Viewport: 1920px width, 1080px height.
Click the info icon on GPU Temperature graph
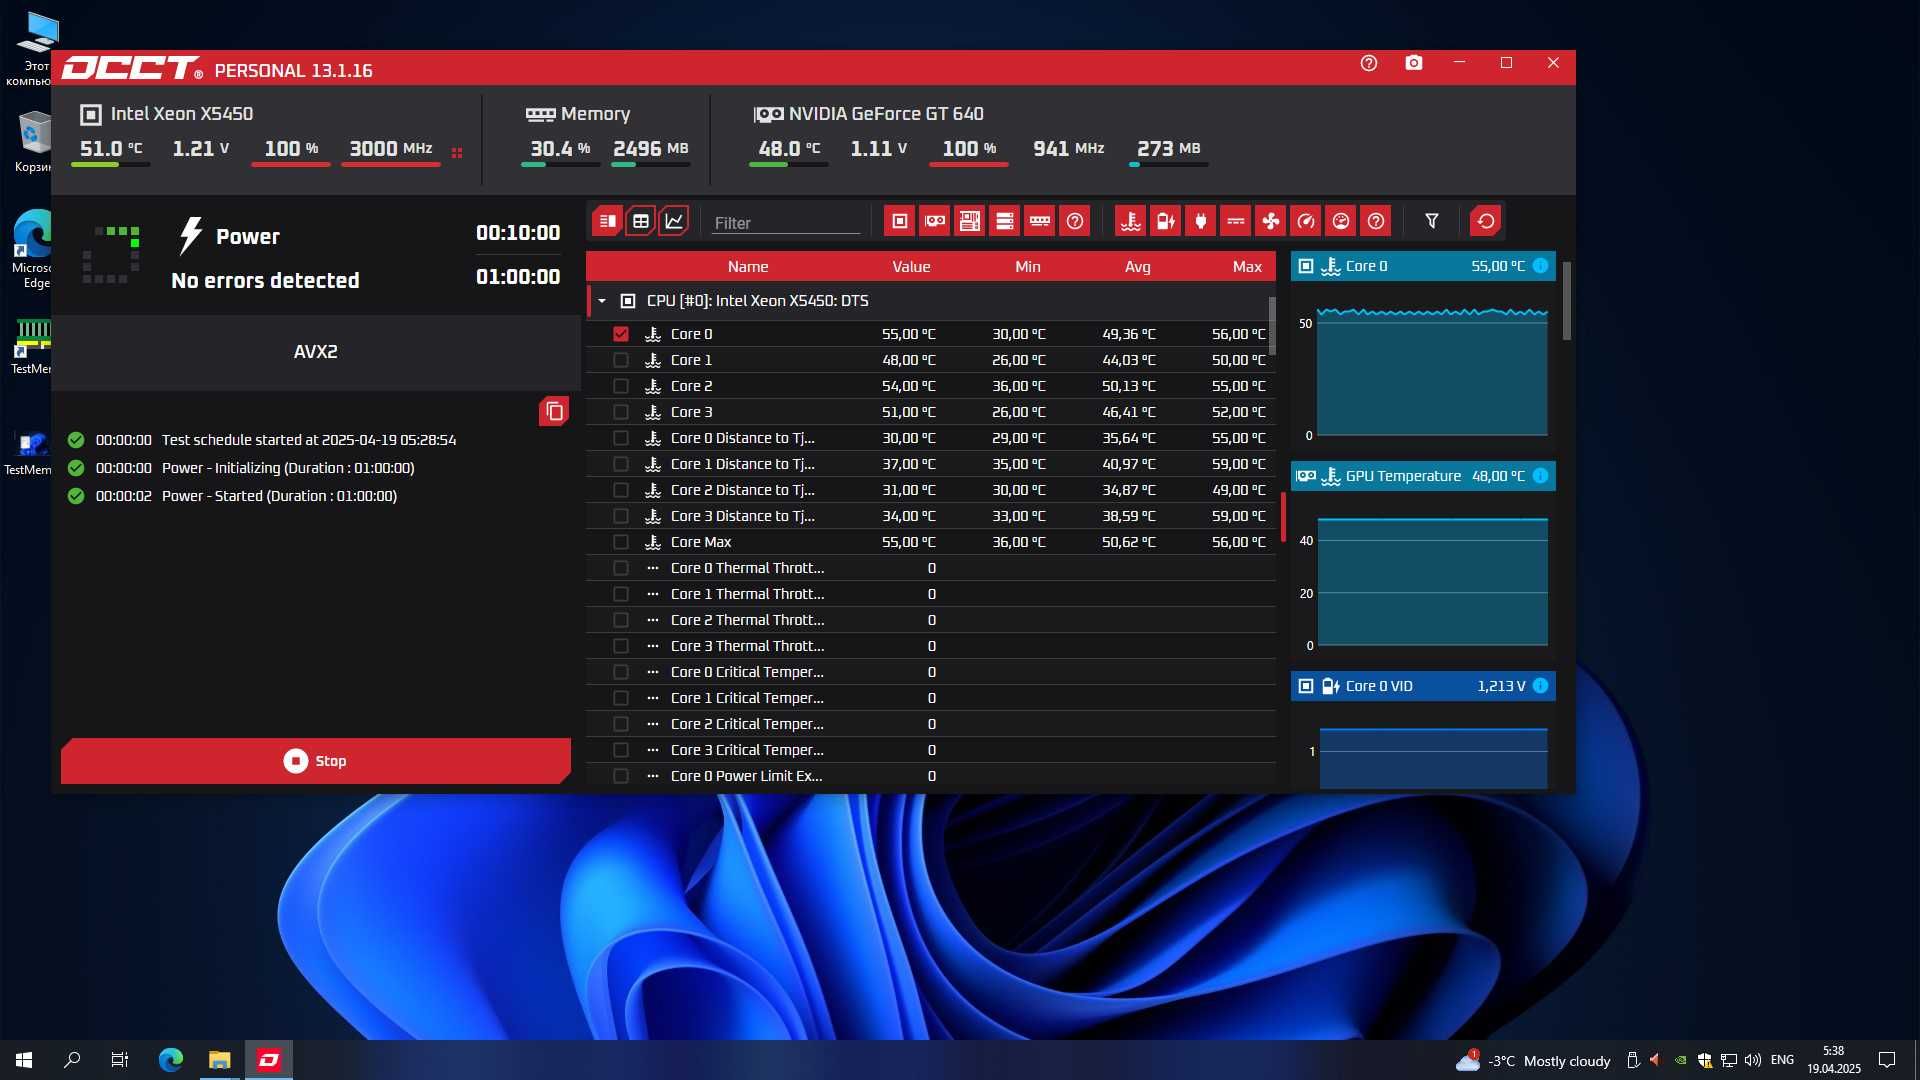1541,476
